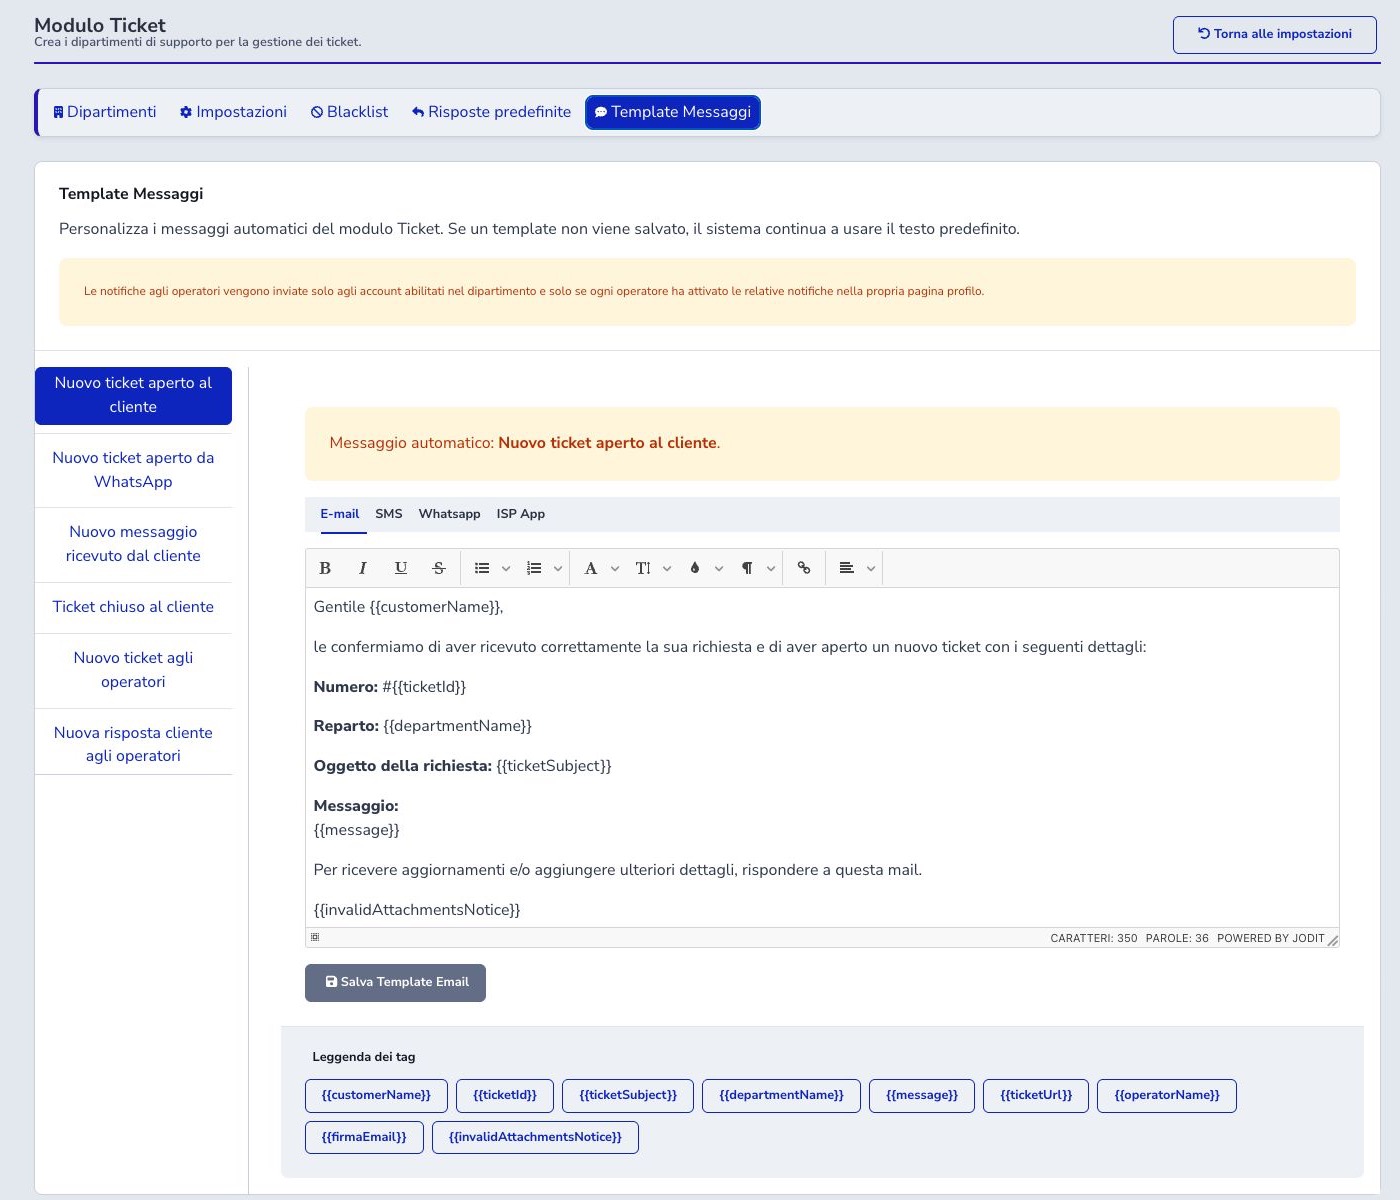Switch to the E-mail channel tab

click(x=340, y=514)
